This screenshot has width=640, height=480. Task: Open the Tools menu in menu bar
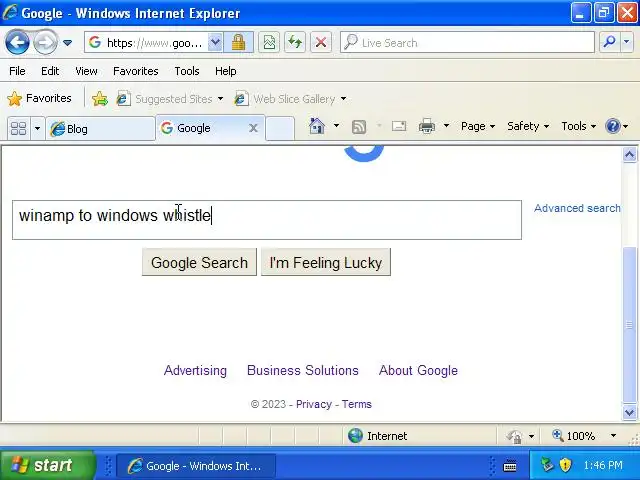(187, 71)
